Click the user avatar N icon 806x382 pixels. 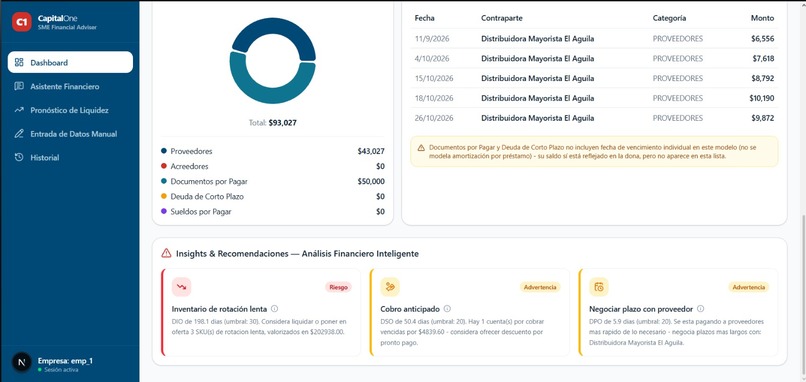coord(22,362)
